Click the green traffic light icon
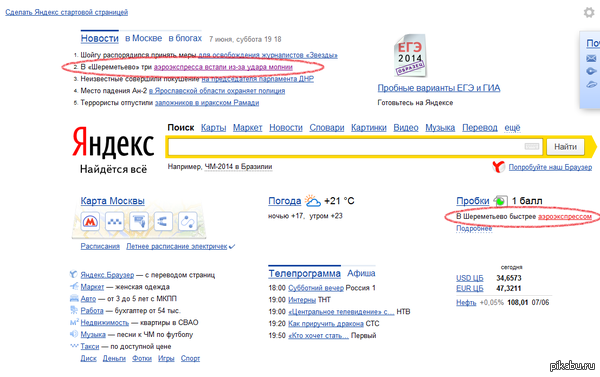The image size is (600, 377). 501,201
